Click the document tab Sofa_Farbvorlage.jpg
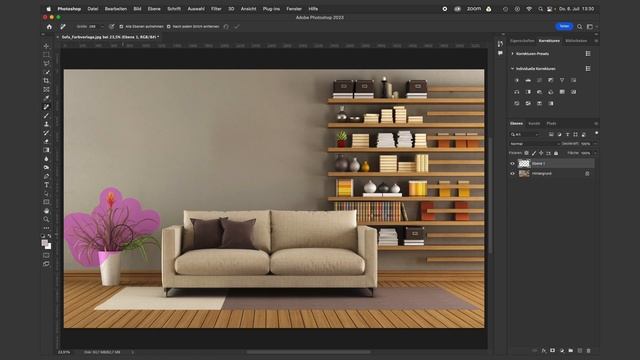The height and width of the screenshot is (360, 640). click(x=109, y=37)
